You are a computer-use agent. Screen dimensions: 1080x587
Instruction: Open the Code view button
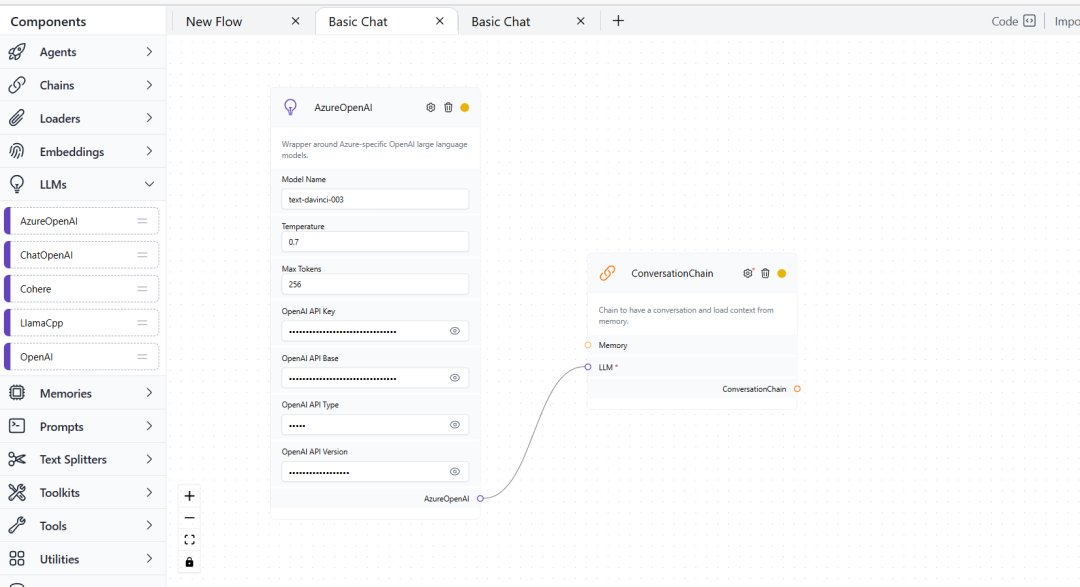(x=1013, y=21)
